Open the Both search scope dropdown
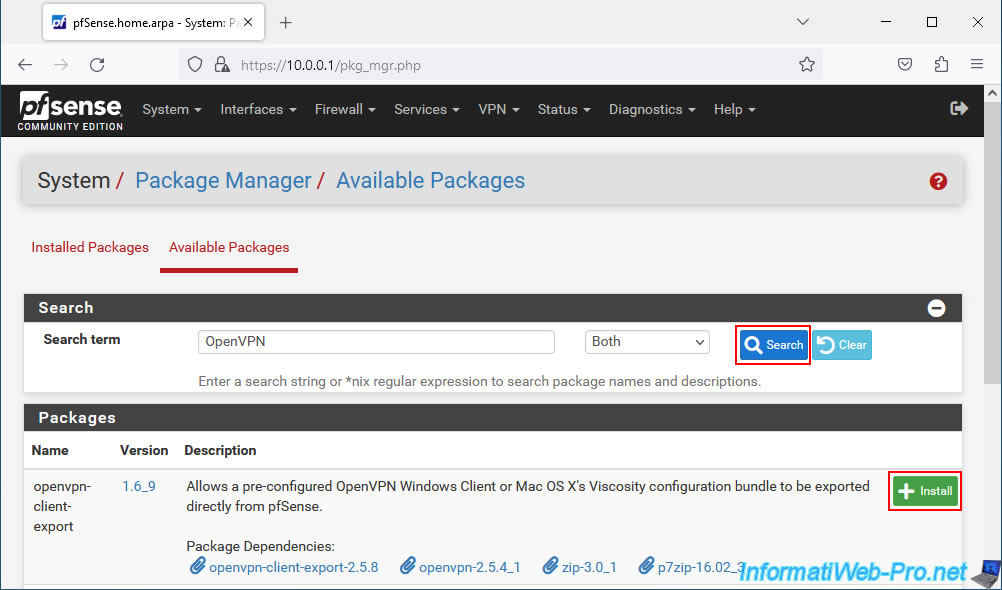The height and width of the screenshot is (590, 1002). (647, 342)
